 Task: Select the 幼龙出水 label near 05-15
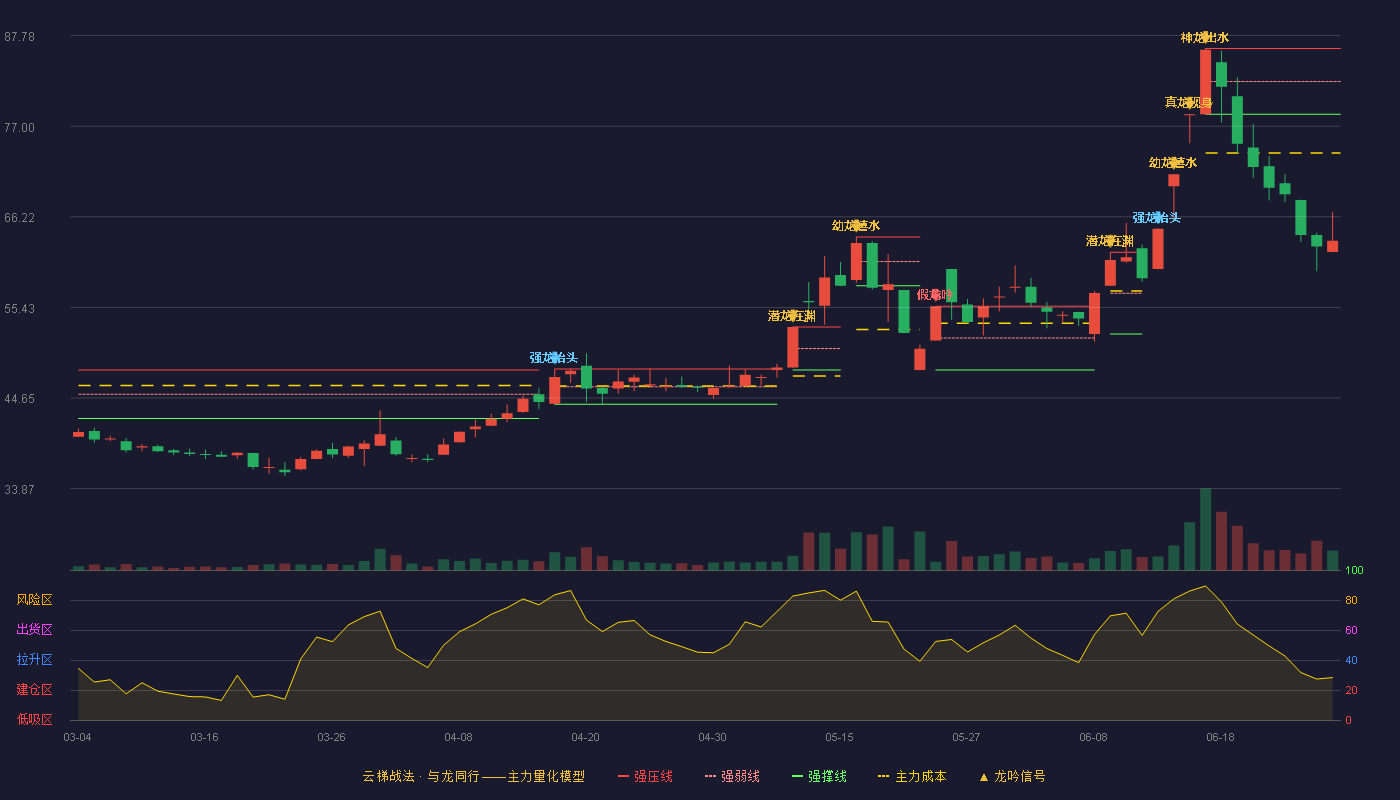(856, 225)
